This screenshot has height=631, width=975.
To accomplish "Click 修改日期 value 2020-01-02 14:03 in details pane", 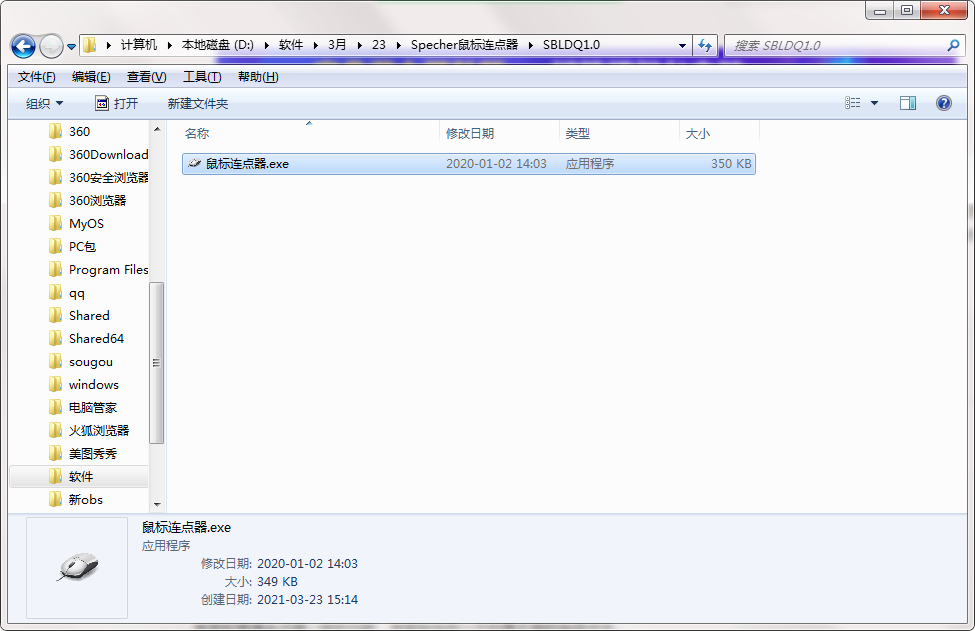I will pyautogui.click(x=307, y=564).
